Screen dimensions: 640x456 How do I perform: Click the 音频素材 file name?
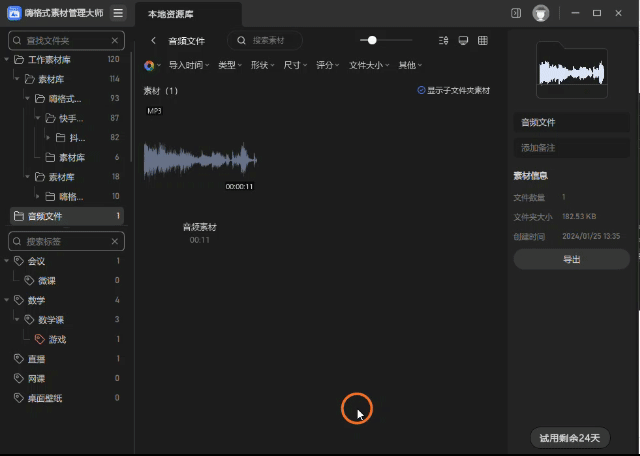[x=200, y=227]
